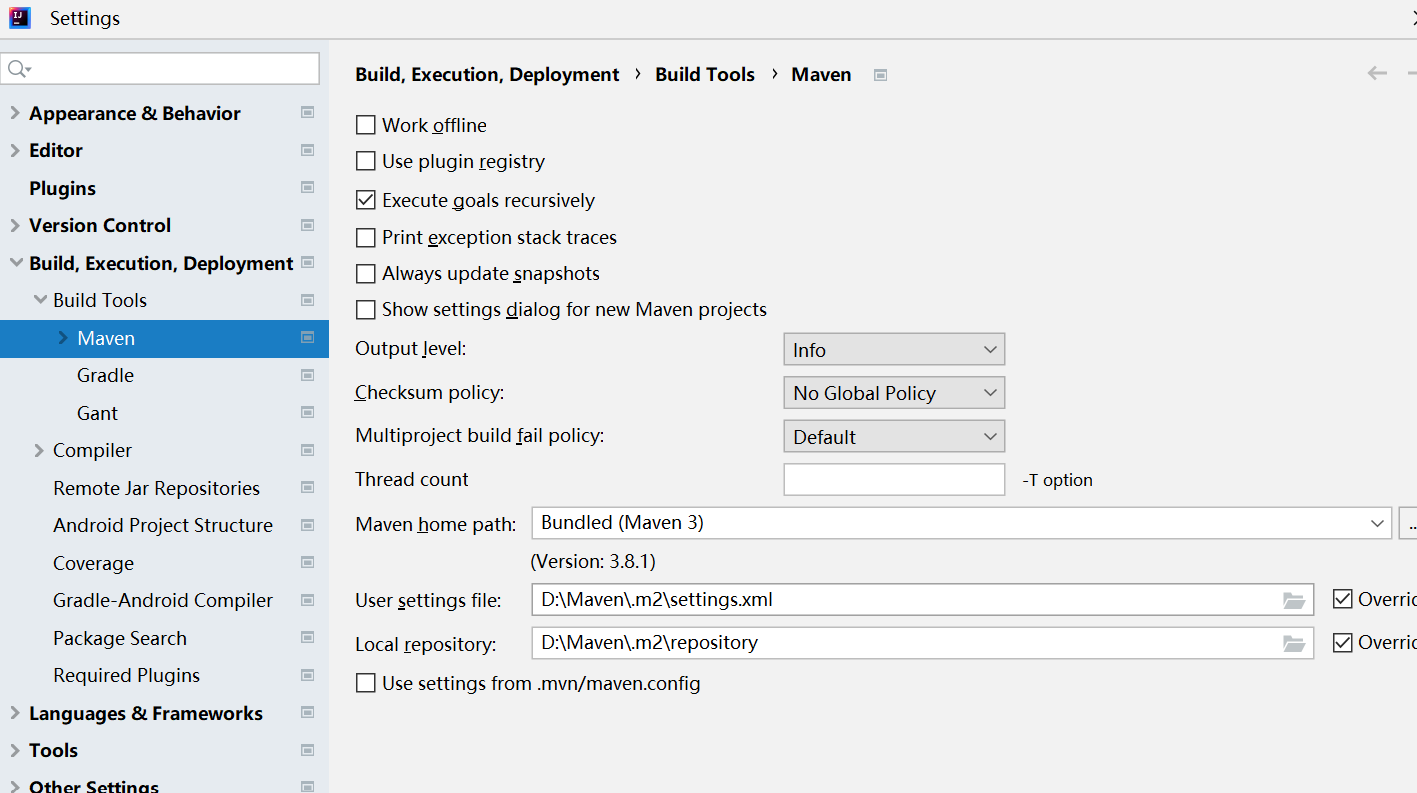This screenshot has height=793, width=1417.
Task: Enable Use plugin registry
Action: coord(366,161)
